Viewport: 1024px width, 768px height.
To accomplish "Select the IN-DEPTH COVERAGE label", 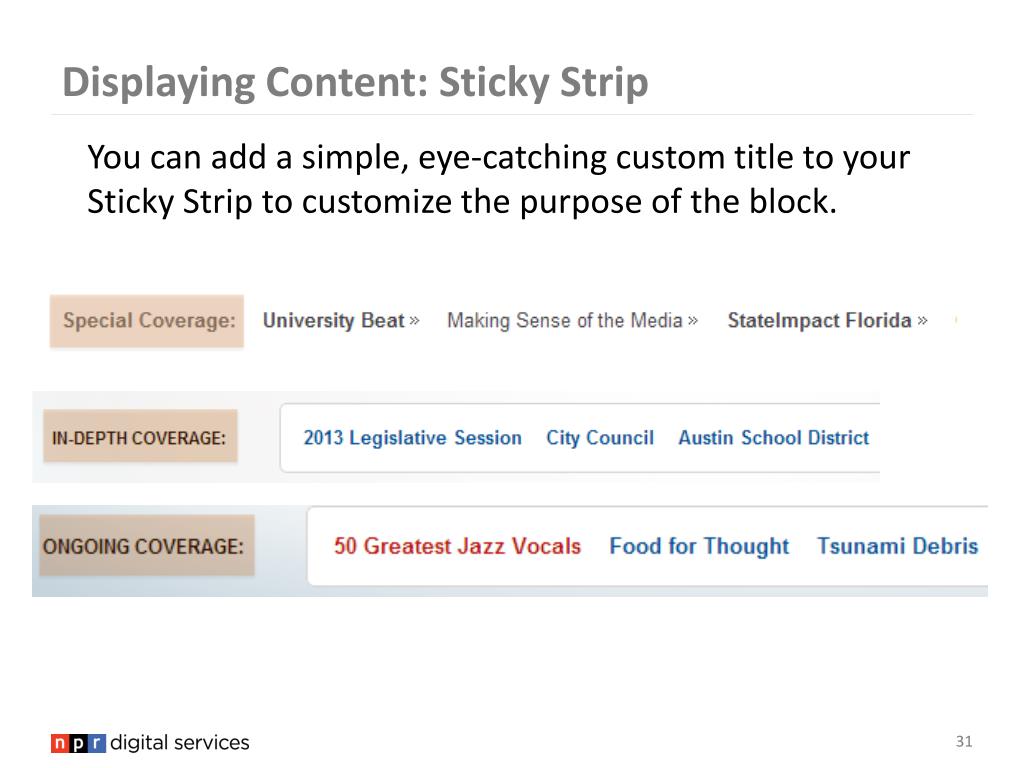I will coord(140,436).
